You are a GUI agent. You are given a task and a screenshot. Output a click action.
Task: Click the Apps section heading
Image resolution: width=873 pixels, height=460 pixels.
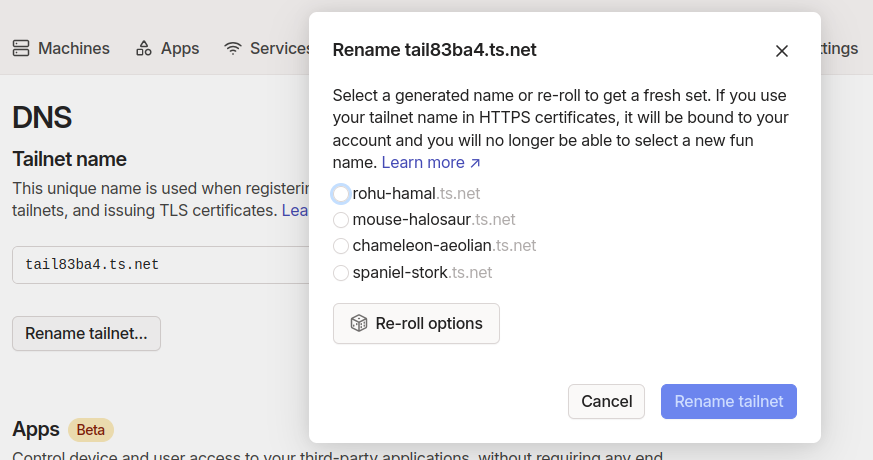coord(36,429)
